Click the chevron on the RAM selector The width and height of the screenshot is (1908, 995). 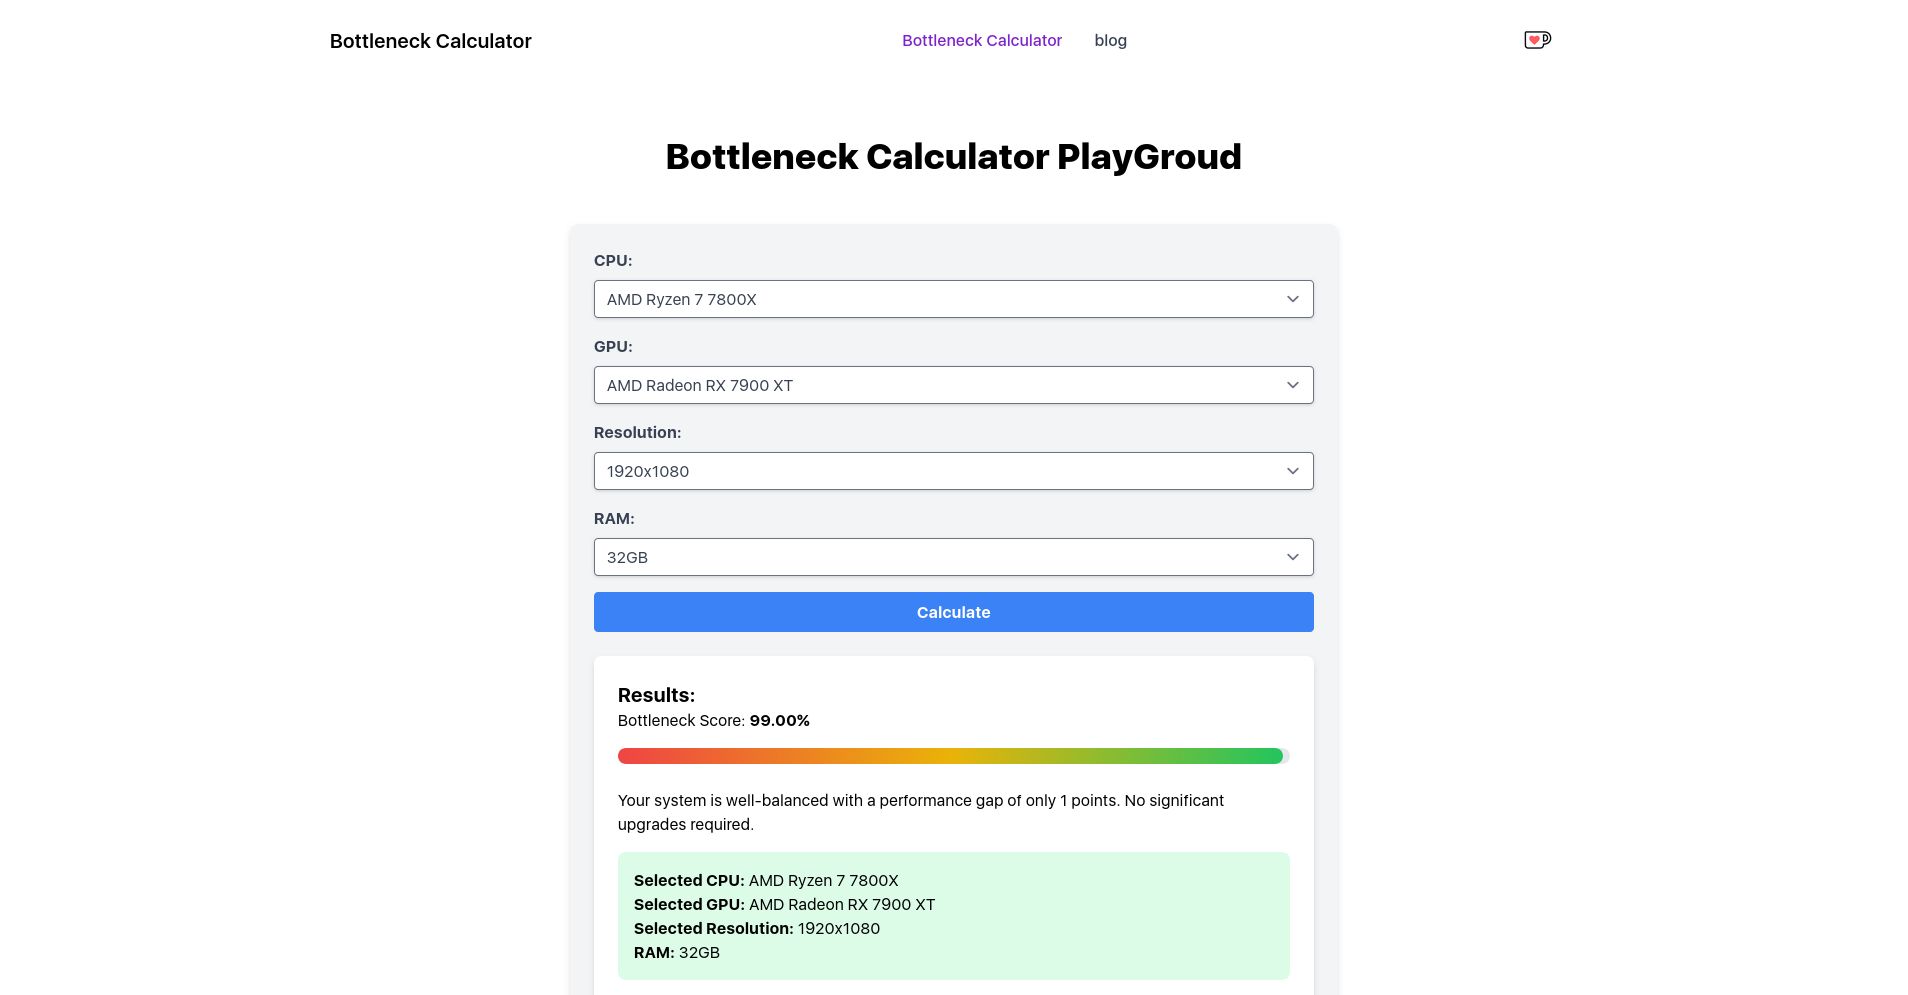[1292, 556]
